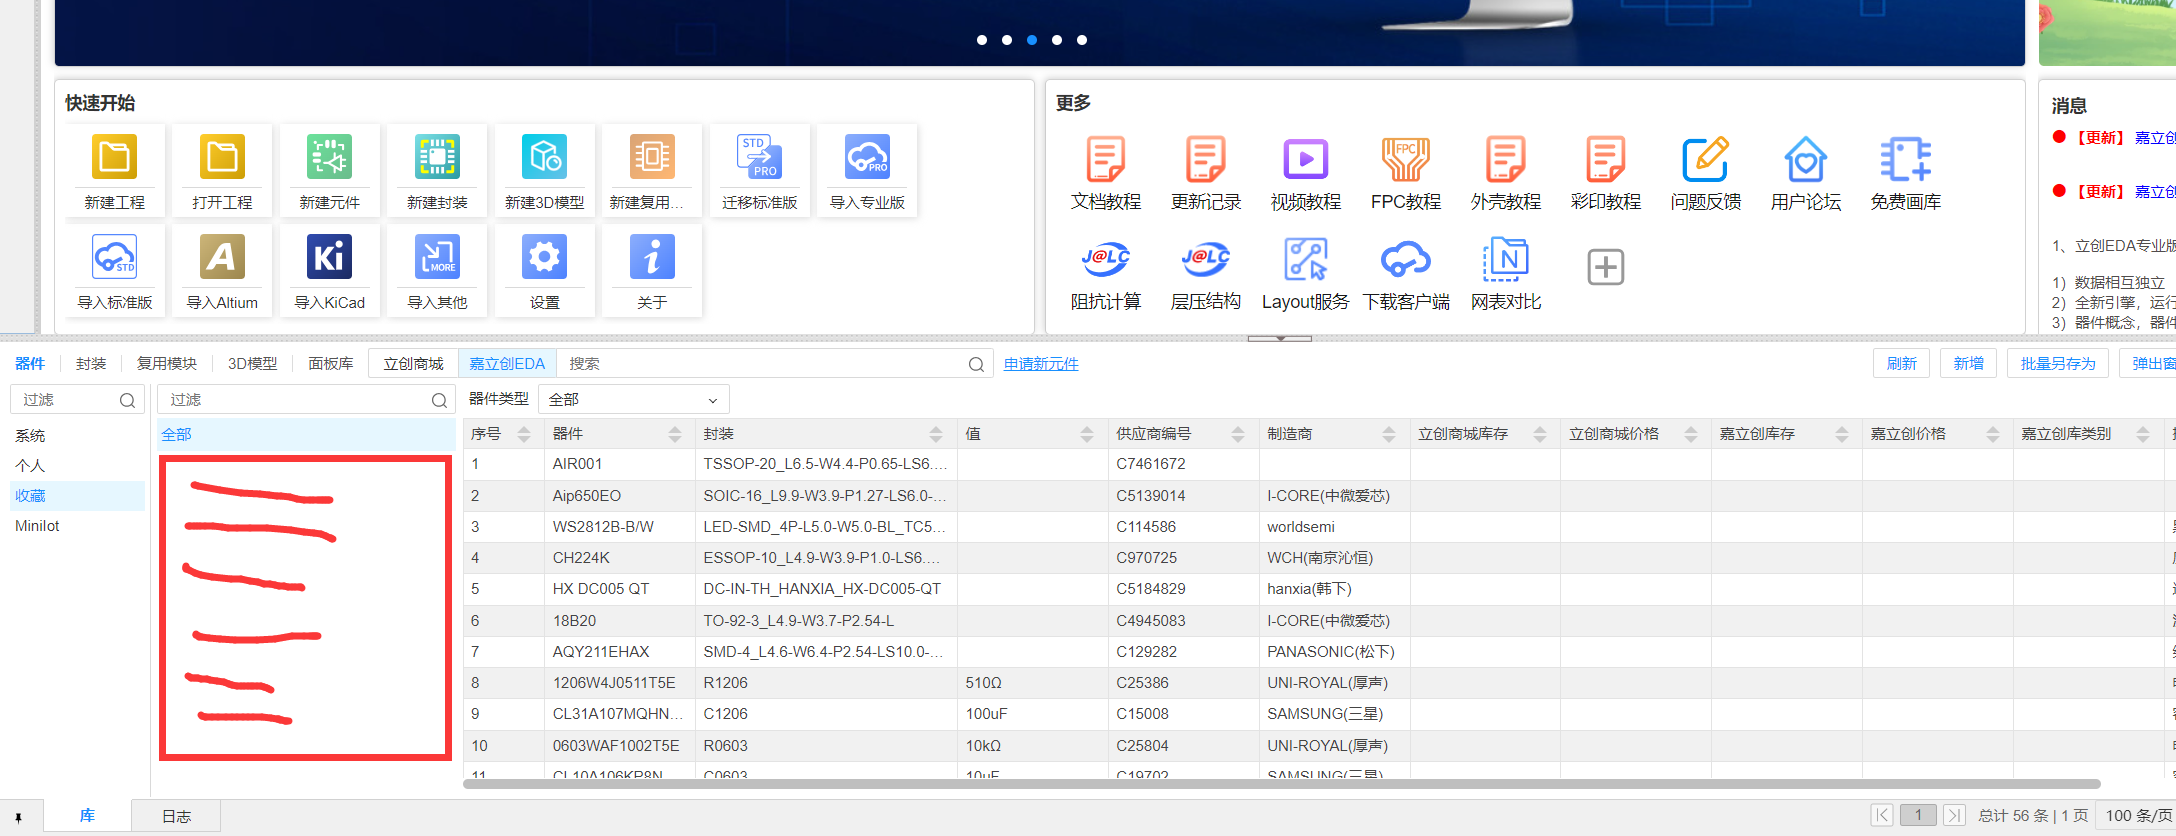Click the 导入Altium icon
This screenshot has width=2176, height=836.
coord(221,259)
